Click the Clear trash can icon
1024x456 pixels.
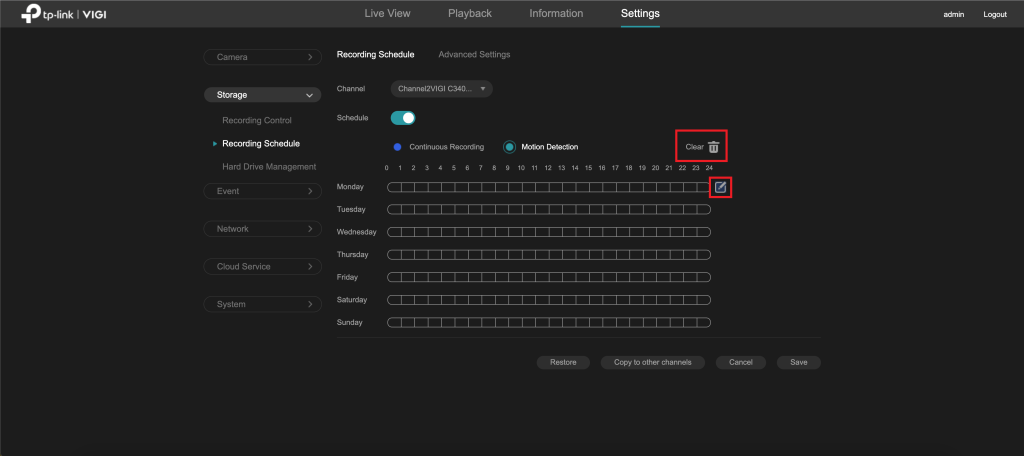[713, 147]
